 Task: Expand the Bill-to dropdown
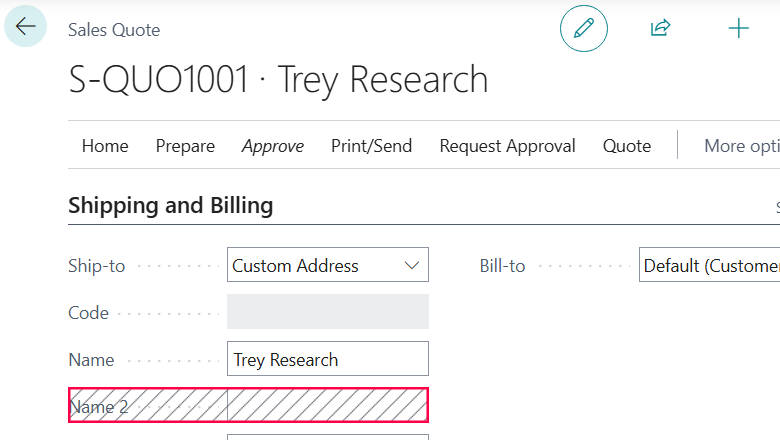(x=709, y=266)
